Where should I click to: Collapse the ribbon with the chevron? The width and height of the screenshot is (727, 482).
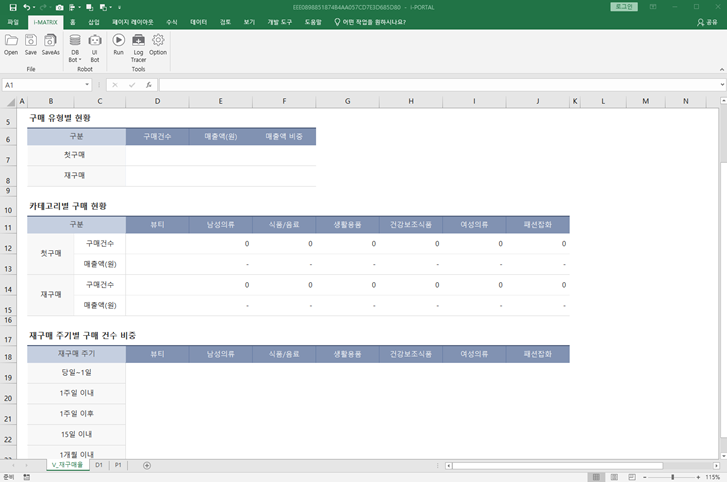[x=720, y=71]
